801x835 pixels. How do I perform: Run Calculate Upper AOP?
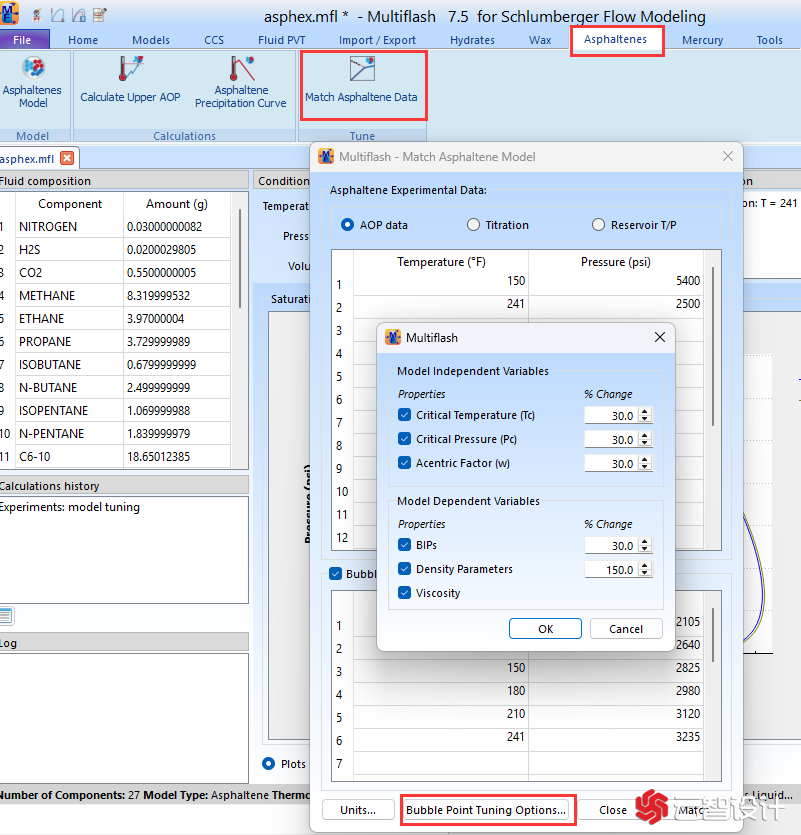[130, 80]
